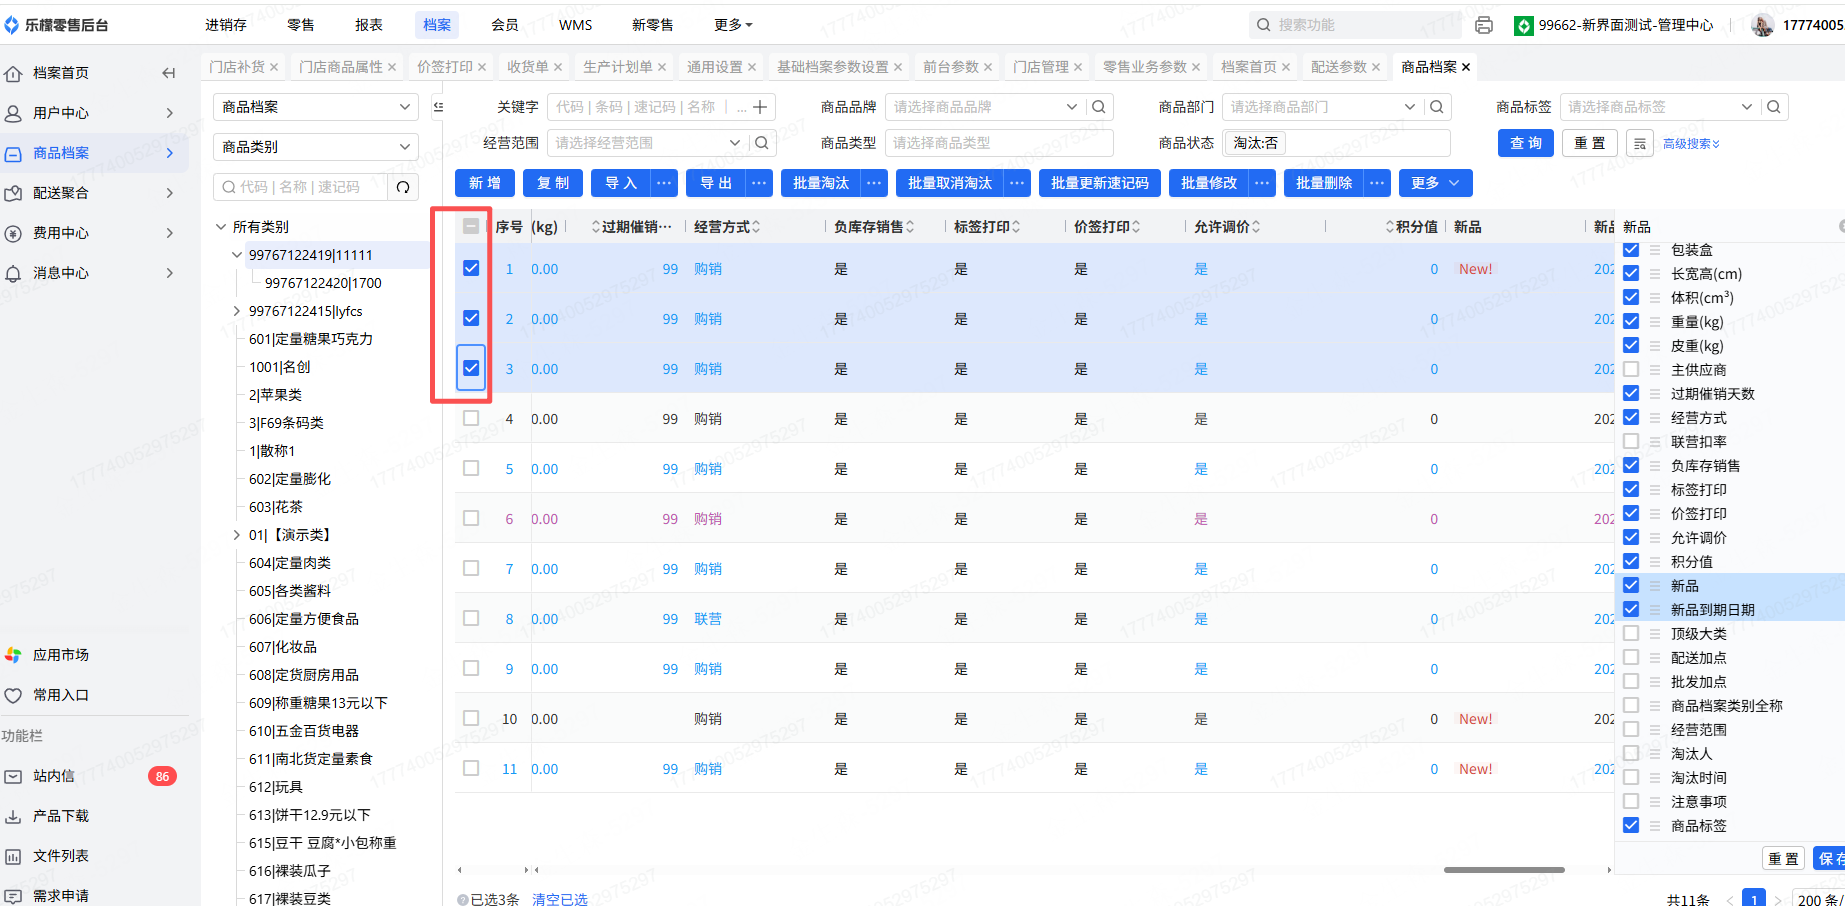This screenshot has height=906, width=1845.
Task: Click the plus icon in keyword field
Action: pyautogui.click(x=760, y=107)
